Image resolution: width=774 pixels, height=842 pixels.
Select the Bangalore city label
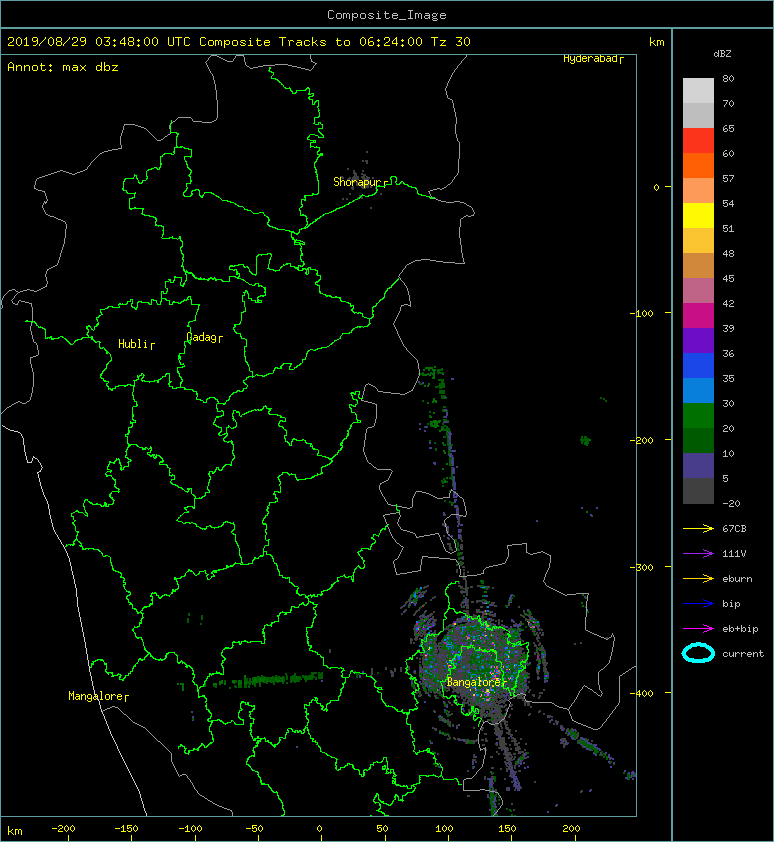pyautogui.click(x=477, y=683)
